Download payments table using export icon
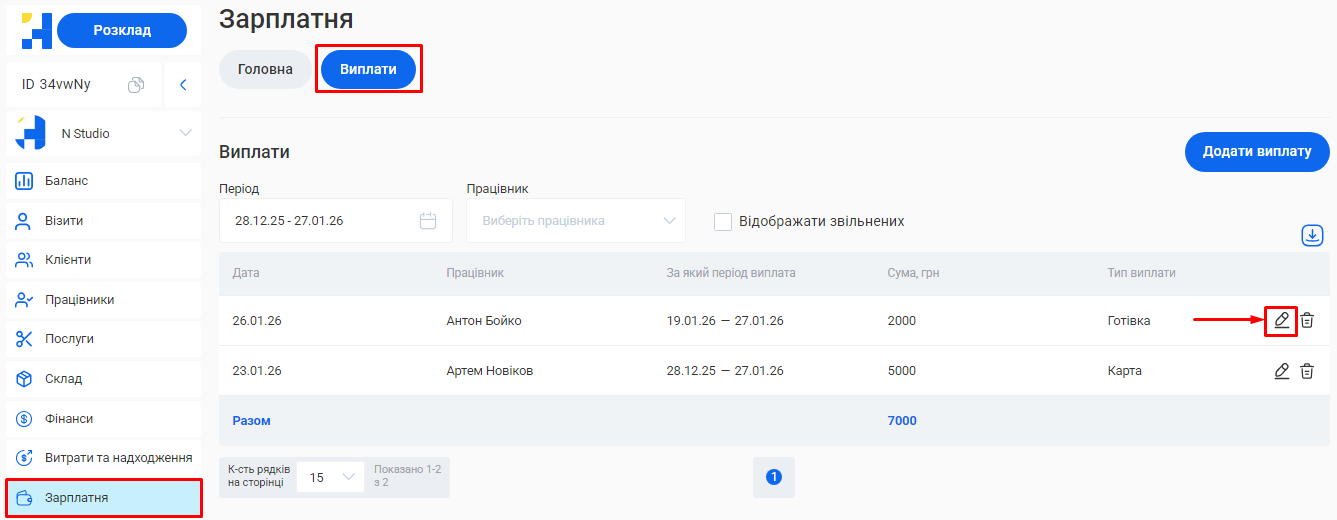The width and height of the screenshot is (1337, 520). click(1312, 235)
